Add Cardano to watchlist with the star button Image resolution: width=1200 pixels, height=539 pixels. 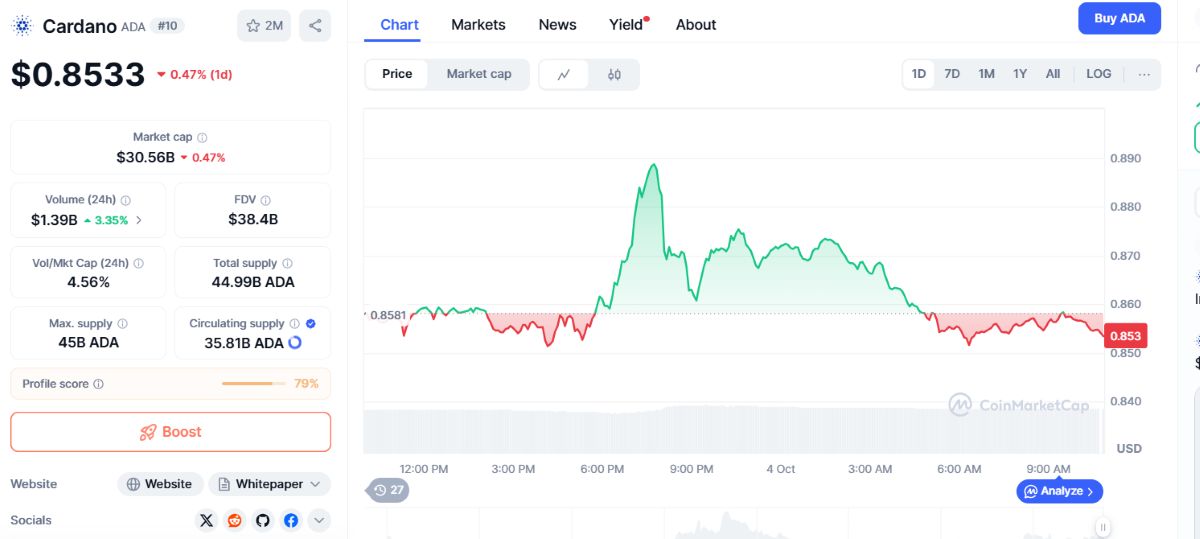(x=264, y=26)
